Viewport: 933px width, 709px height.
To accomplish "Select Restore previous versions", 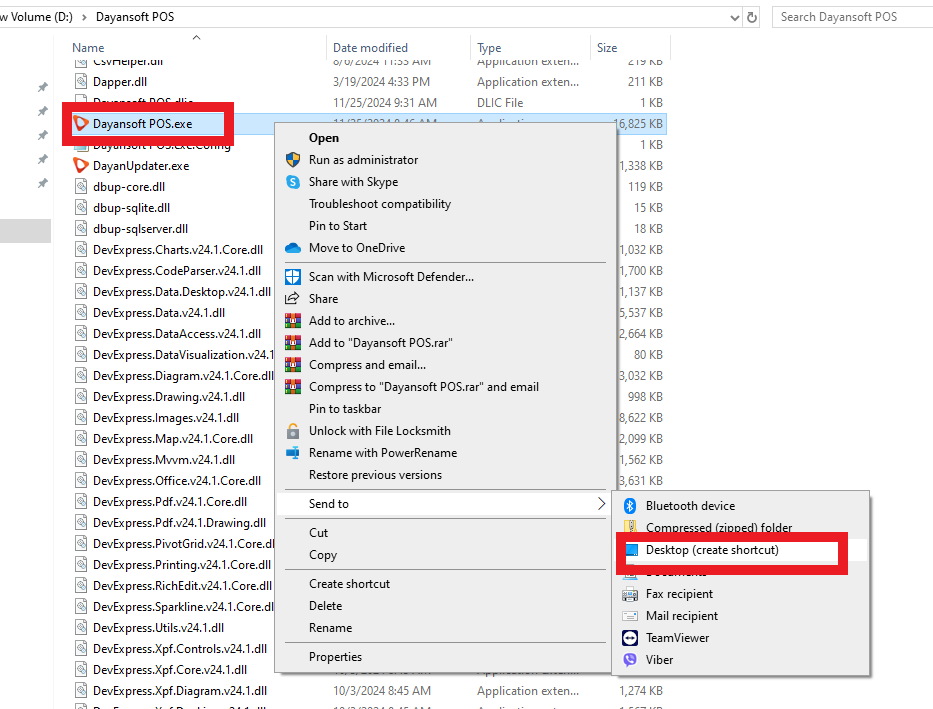I will (375, 475).
